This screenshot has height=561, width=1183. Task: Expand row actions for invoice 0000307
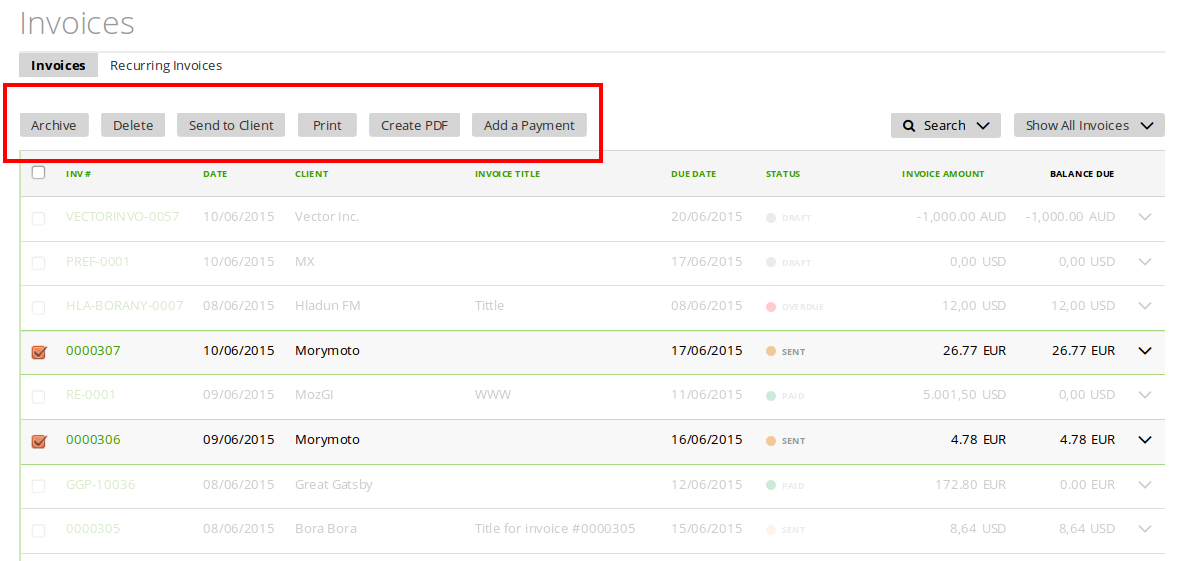(1145, 351)
